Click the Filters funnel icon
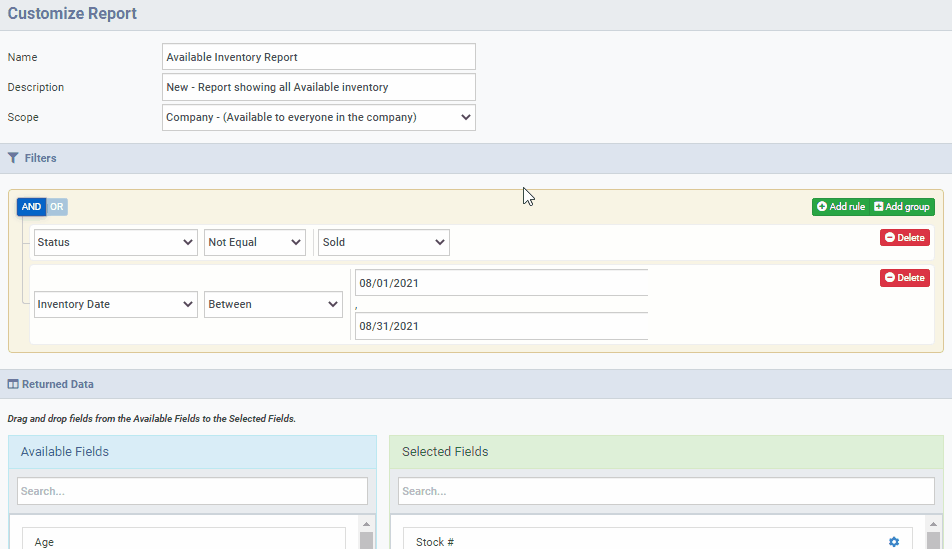This screenshot has height=549, width=952. 13,158
